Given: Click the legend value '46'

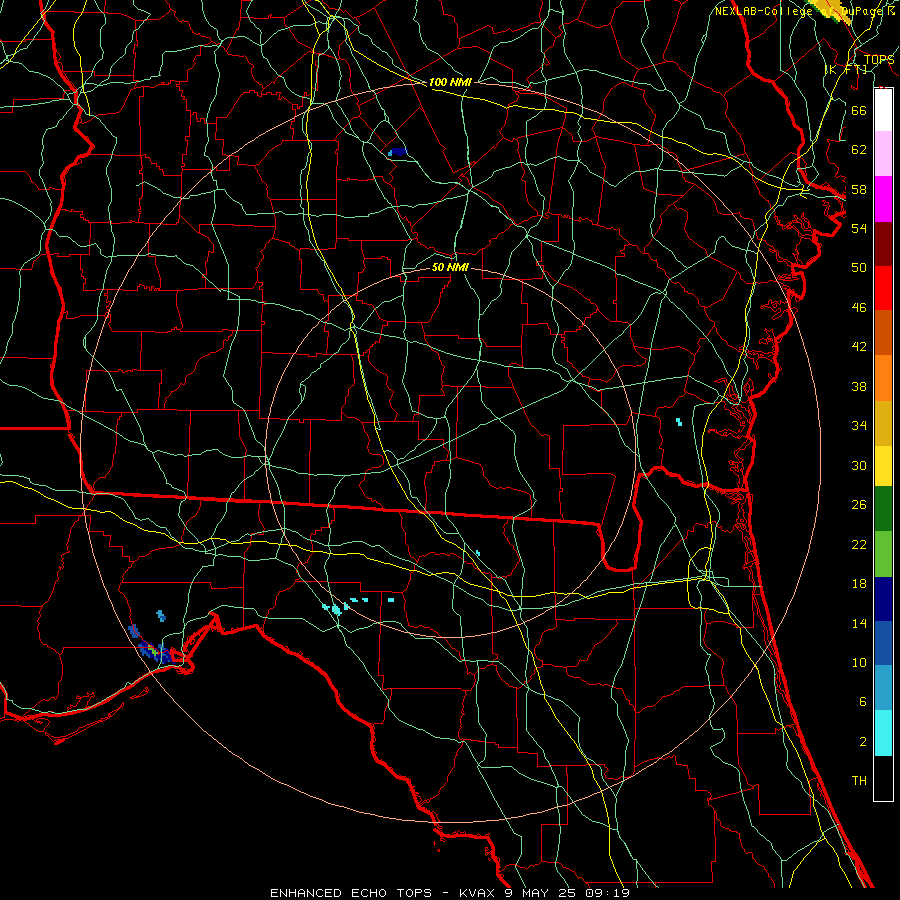Looking at the screenshot, I should [x=859, y=308].
